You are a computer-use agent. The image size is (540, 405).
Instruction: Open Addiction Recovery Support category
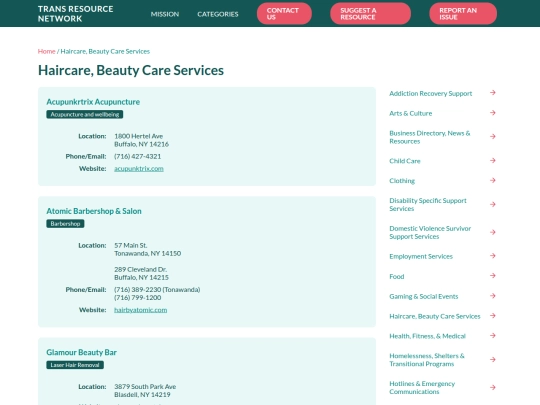[430, 93]
